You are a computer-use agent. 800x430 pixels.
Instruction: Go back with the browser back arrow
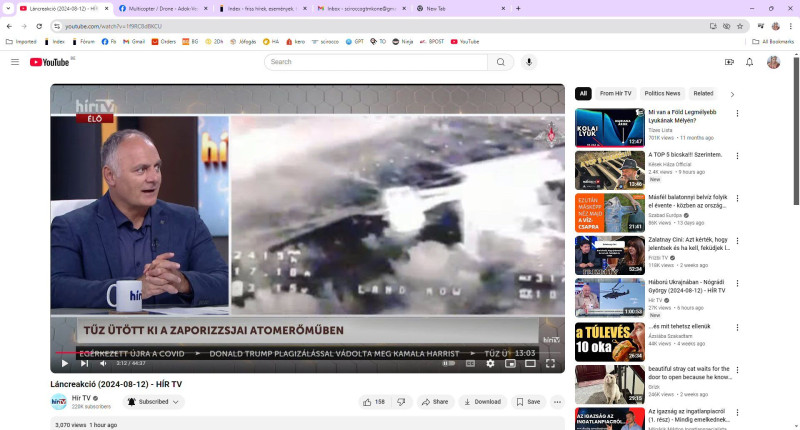point(9,26)
